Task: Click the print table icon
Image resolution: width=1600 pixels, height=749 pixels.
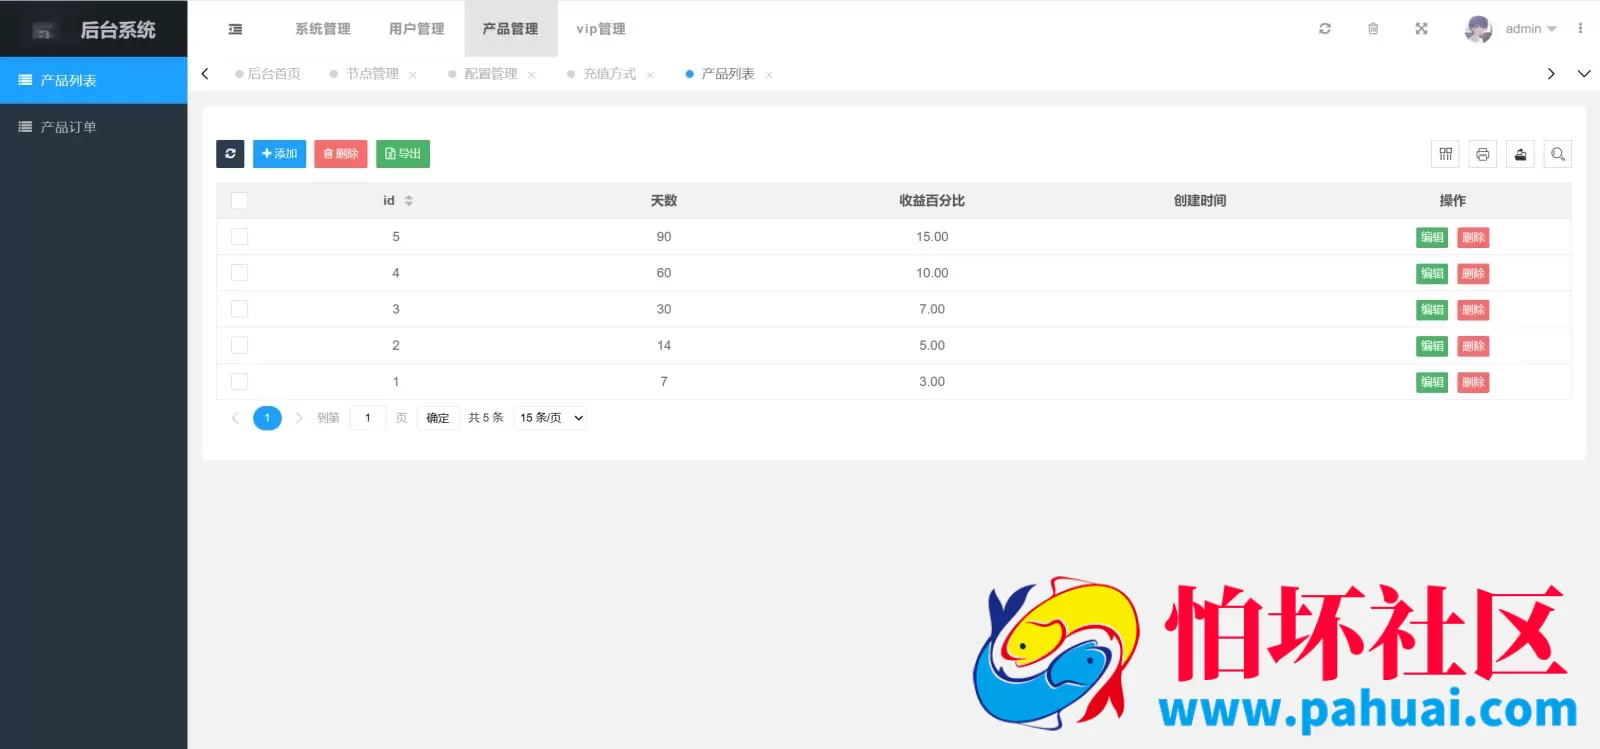Action: point(1483,154)
